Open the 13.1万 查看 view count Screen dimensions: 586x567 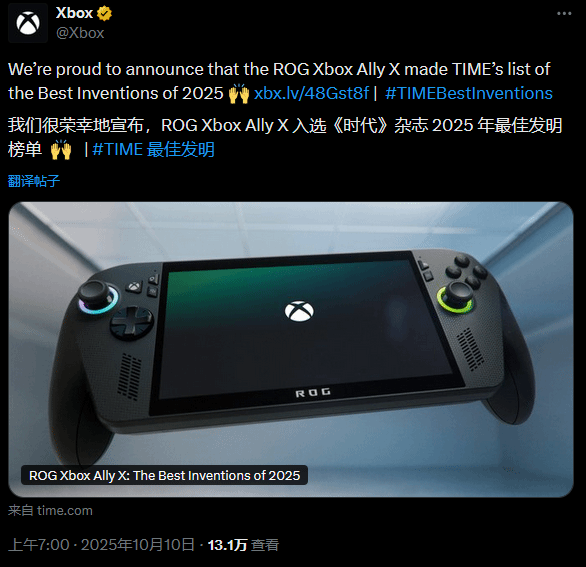coord(243,545)
